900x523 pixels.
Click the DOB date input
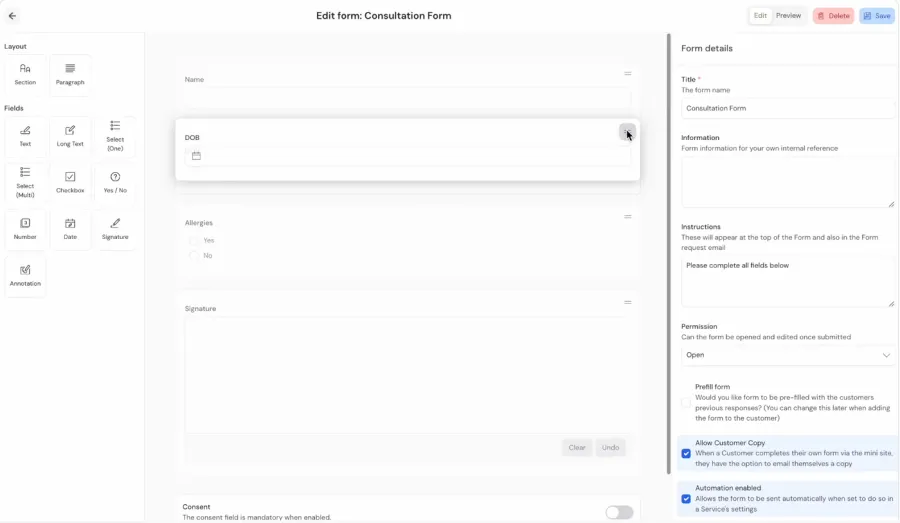408,156
